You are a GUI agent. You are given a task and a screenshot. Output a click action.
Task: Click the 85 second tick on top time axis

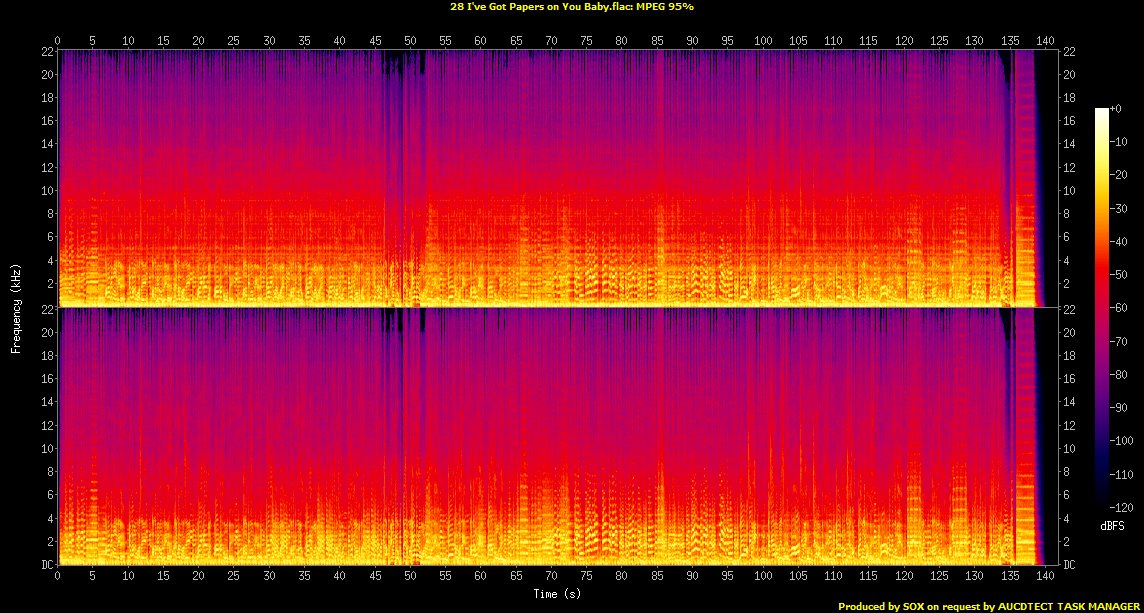pyautogui.click(x=657, y=40)
